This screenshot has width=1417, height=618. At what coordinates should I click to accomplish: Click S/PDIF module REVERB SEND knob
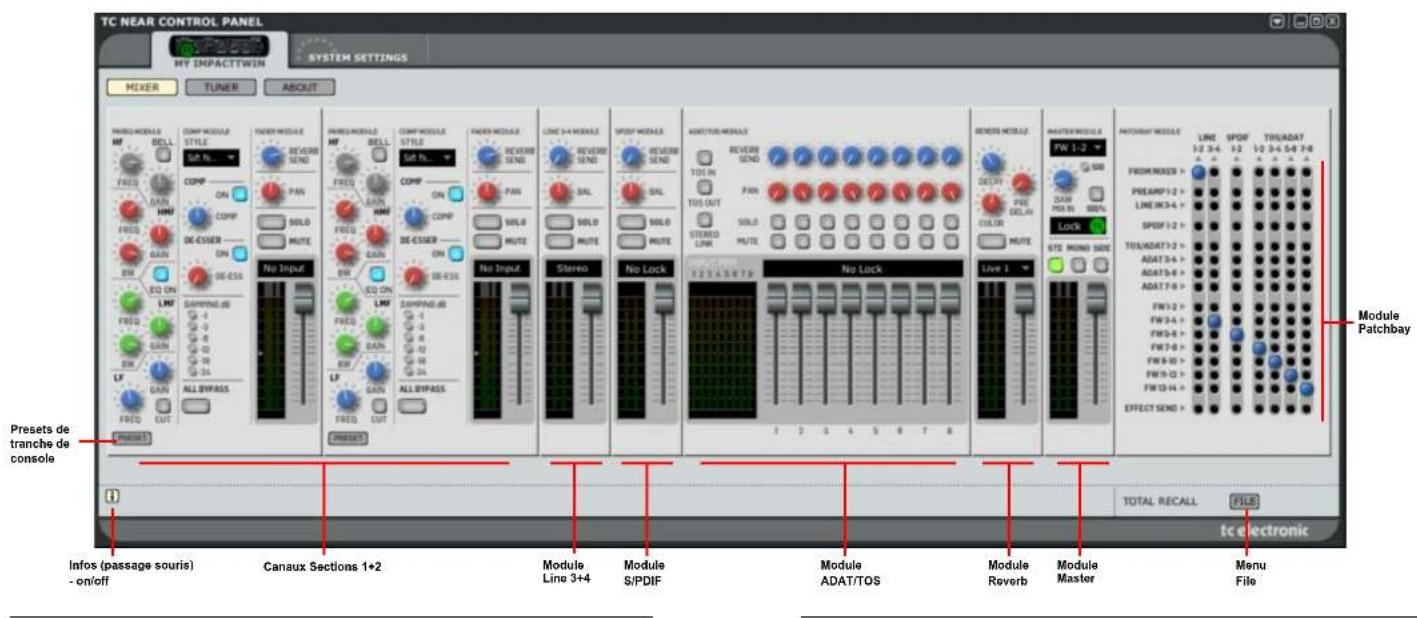pyautogui.click(x=632, y=155)
